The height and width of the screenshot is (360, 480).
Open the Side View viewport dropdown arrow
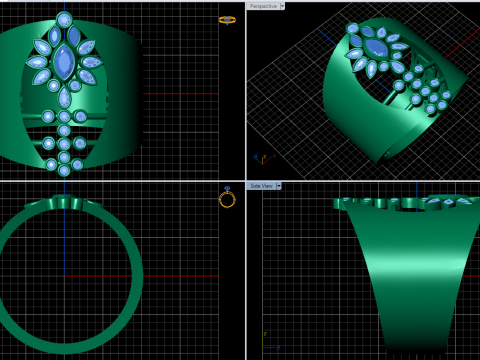pyautogui.click(x=279, y=186)
